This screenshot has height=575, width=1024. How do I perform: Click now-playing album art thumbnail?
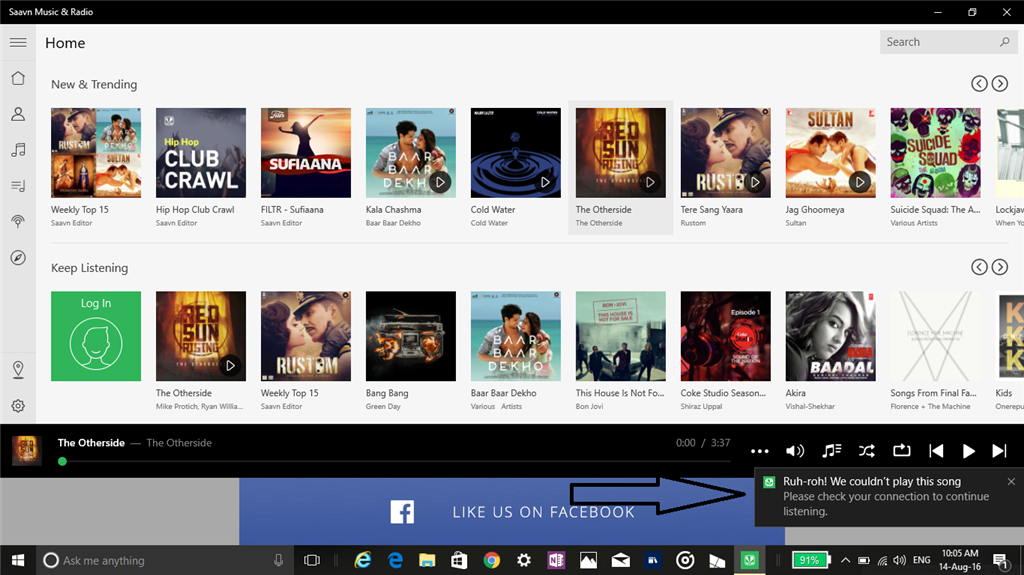[x=27, y=451]
